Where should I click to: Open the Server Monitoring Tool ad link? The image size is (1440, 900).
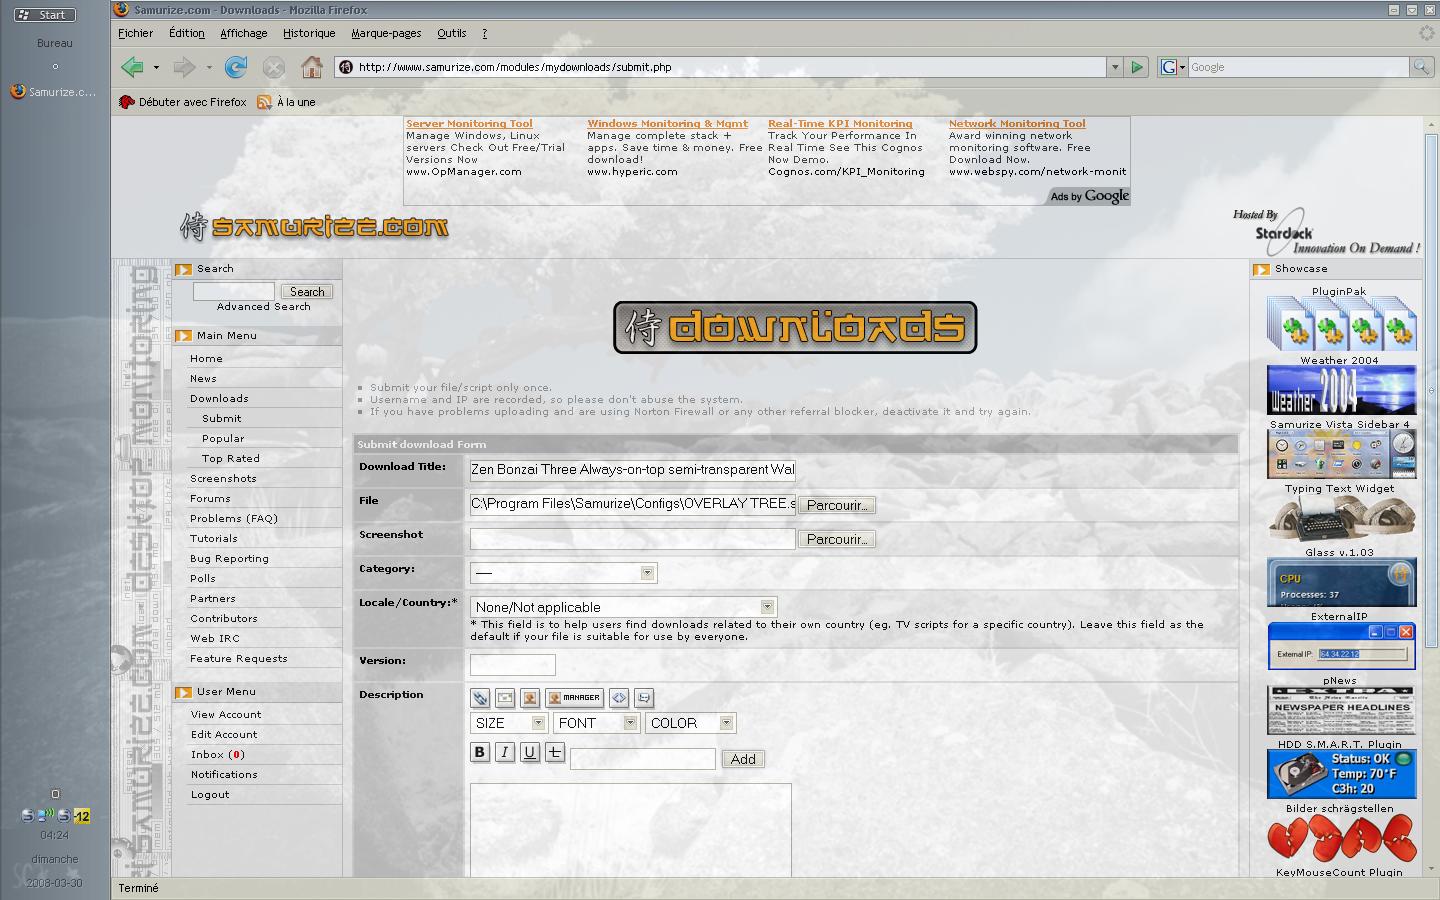click(469, 124)
